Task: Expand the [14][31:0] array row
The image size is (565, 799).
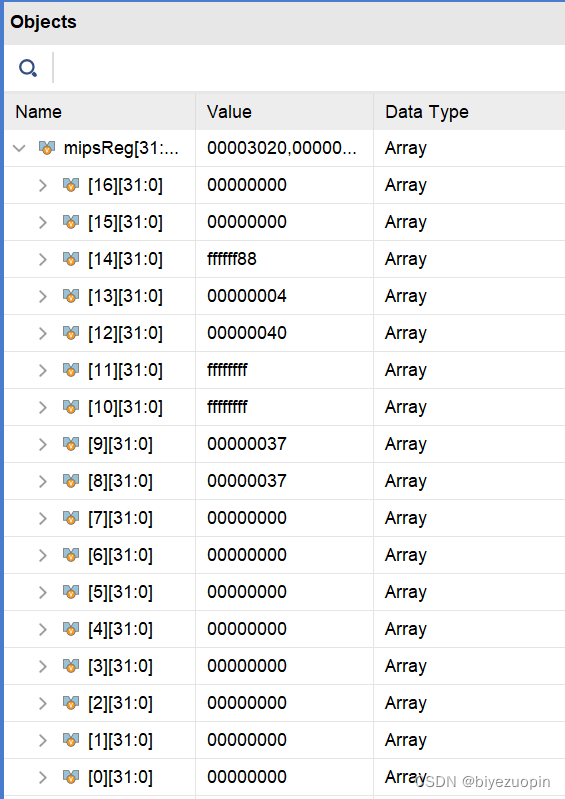Action: coord(43,259)
